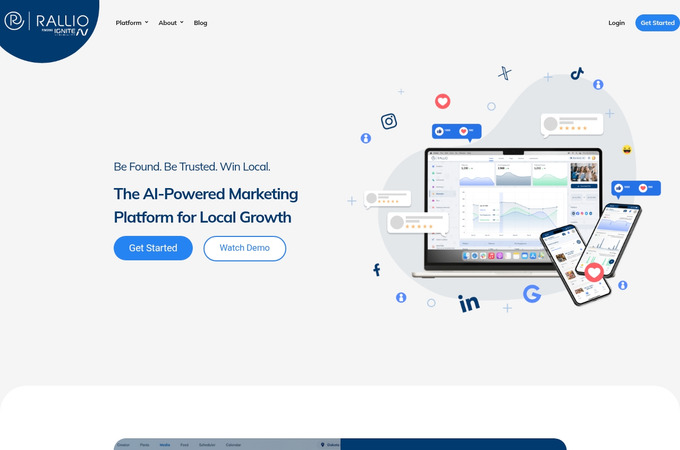Click the laptop dashboard screenshot
This screenshot has width=680, height=450.
pyautogui.click(x=513, y=203)
